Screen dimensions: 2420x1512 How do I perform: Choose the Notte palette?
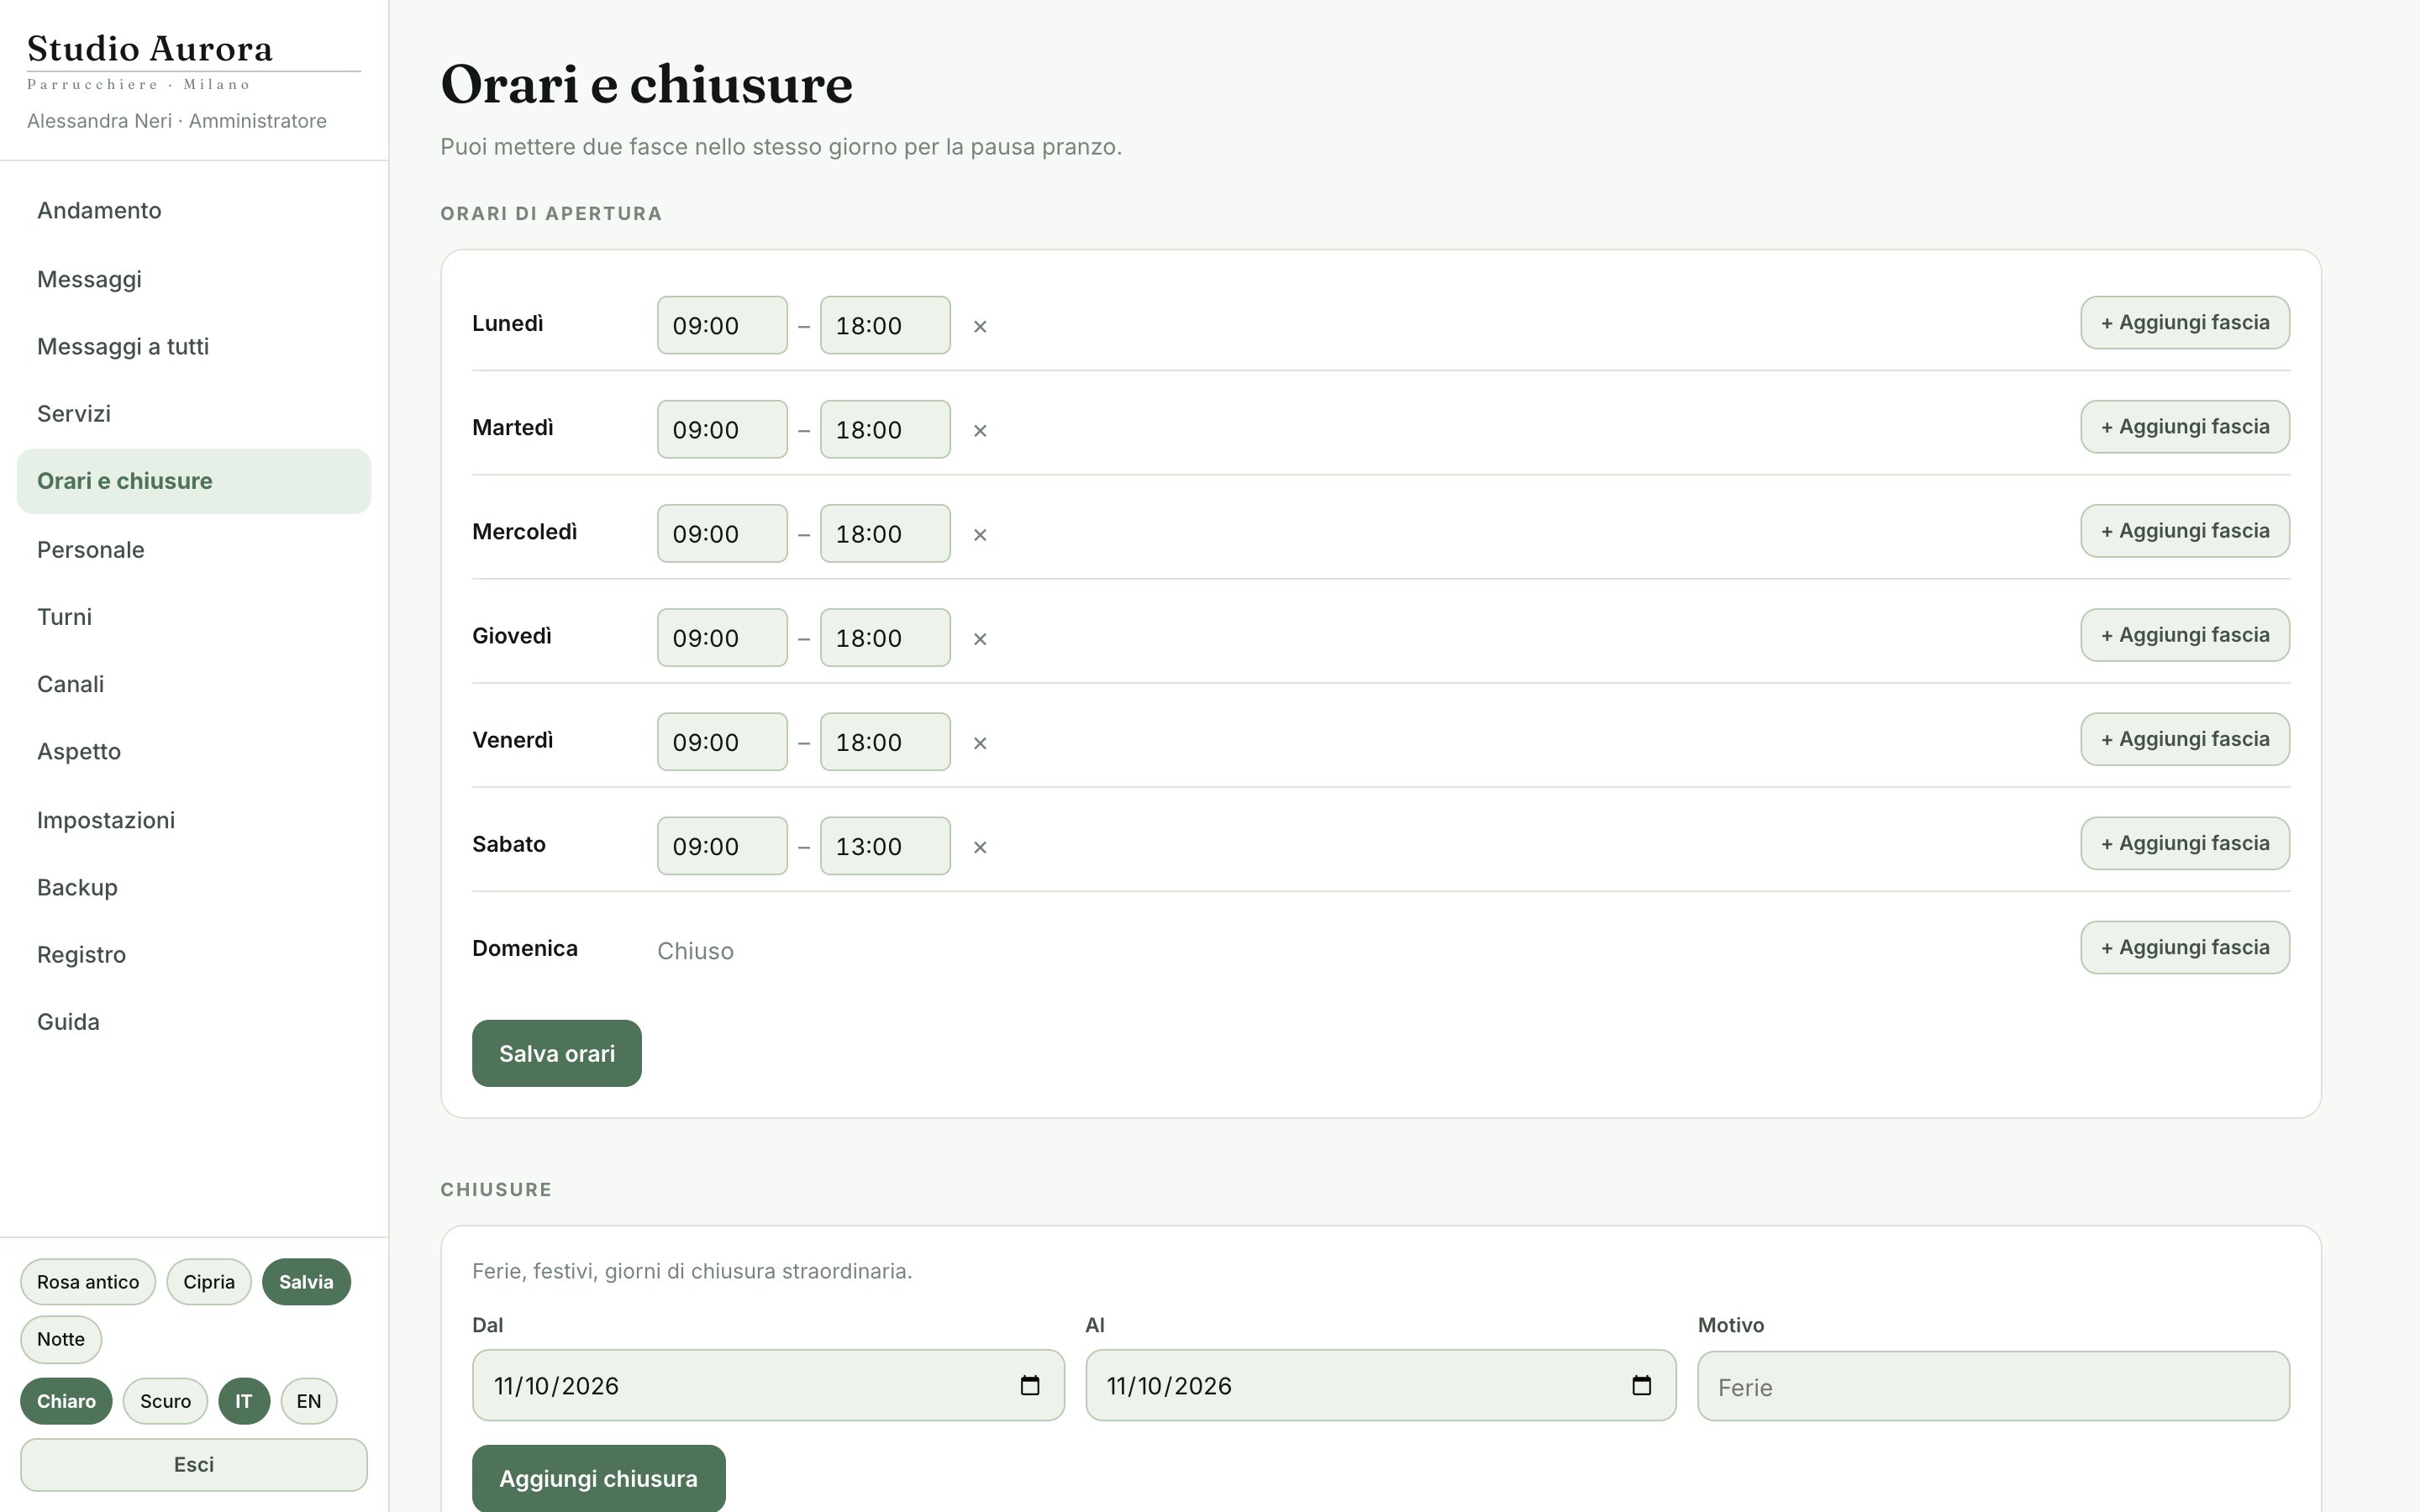61,1339
